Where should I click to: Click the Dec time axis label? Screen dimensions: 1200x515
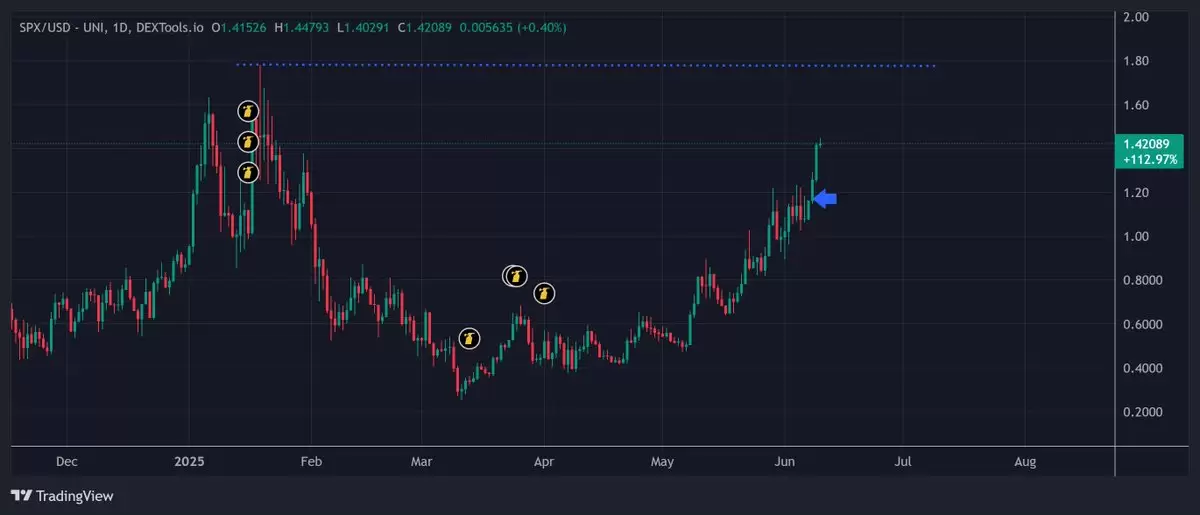click(x=66, y=462)
